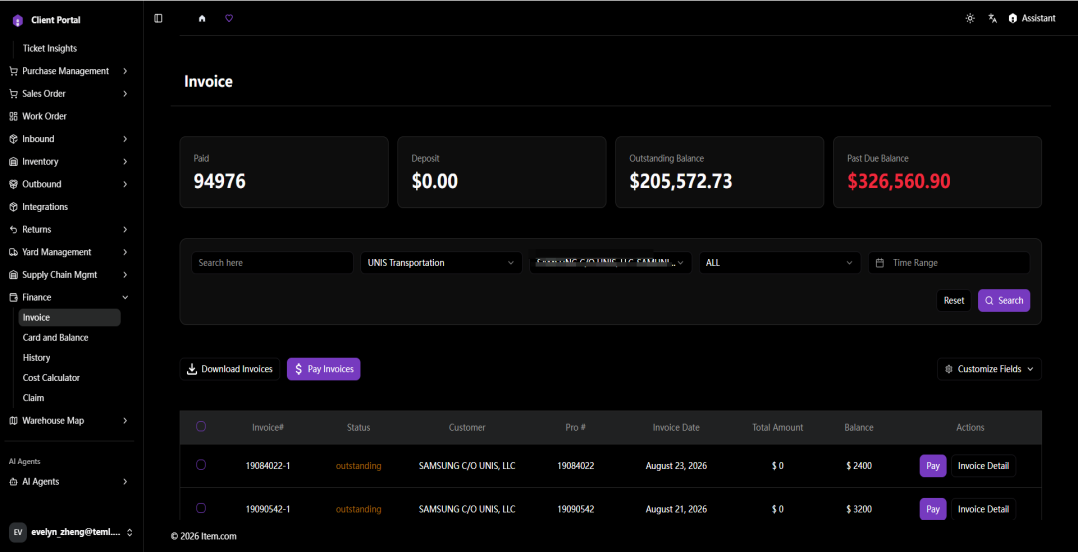Image resolution: width=1078 pixels, height=552 pixels.
Task: Click the AI Agents robot icon
Action: pyautogui.click(x=14, y=482)
